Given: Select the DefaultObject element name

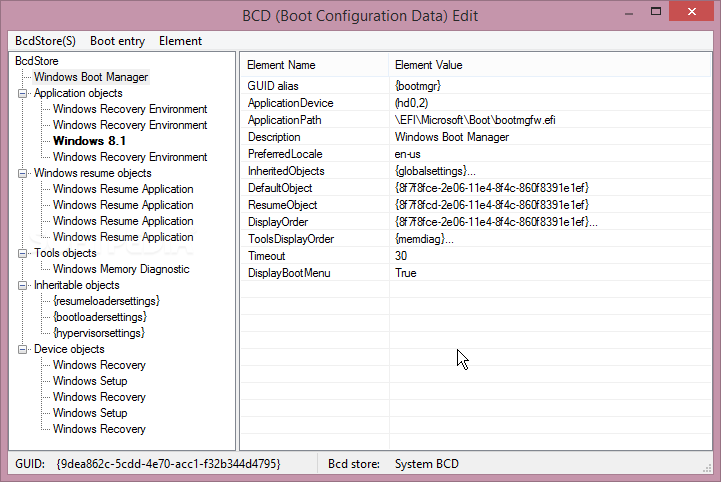Looking at the screenshot, I should [x=280, y=188].
